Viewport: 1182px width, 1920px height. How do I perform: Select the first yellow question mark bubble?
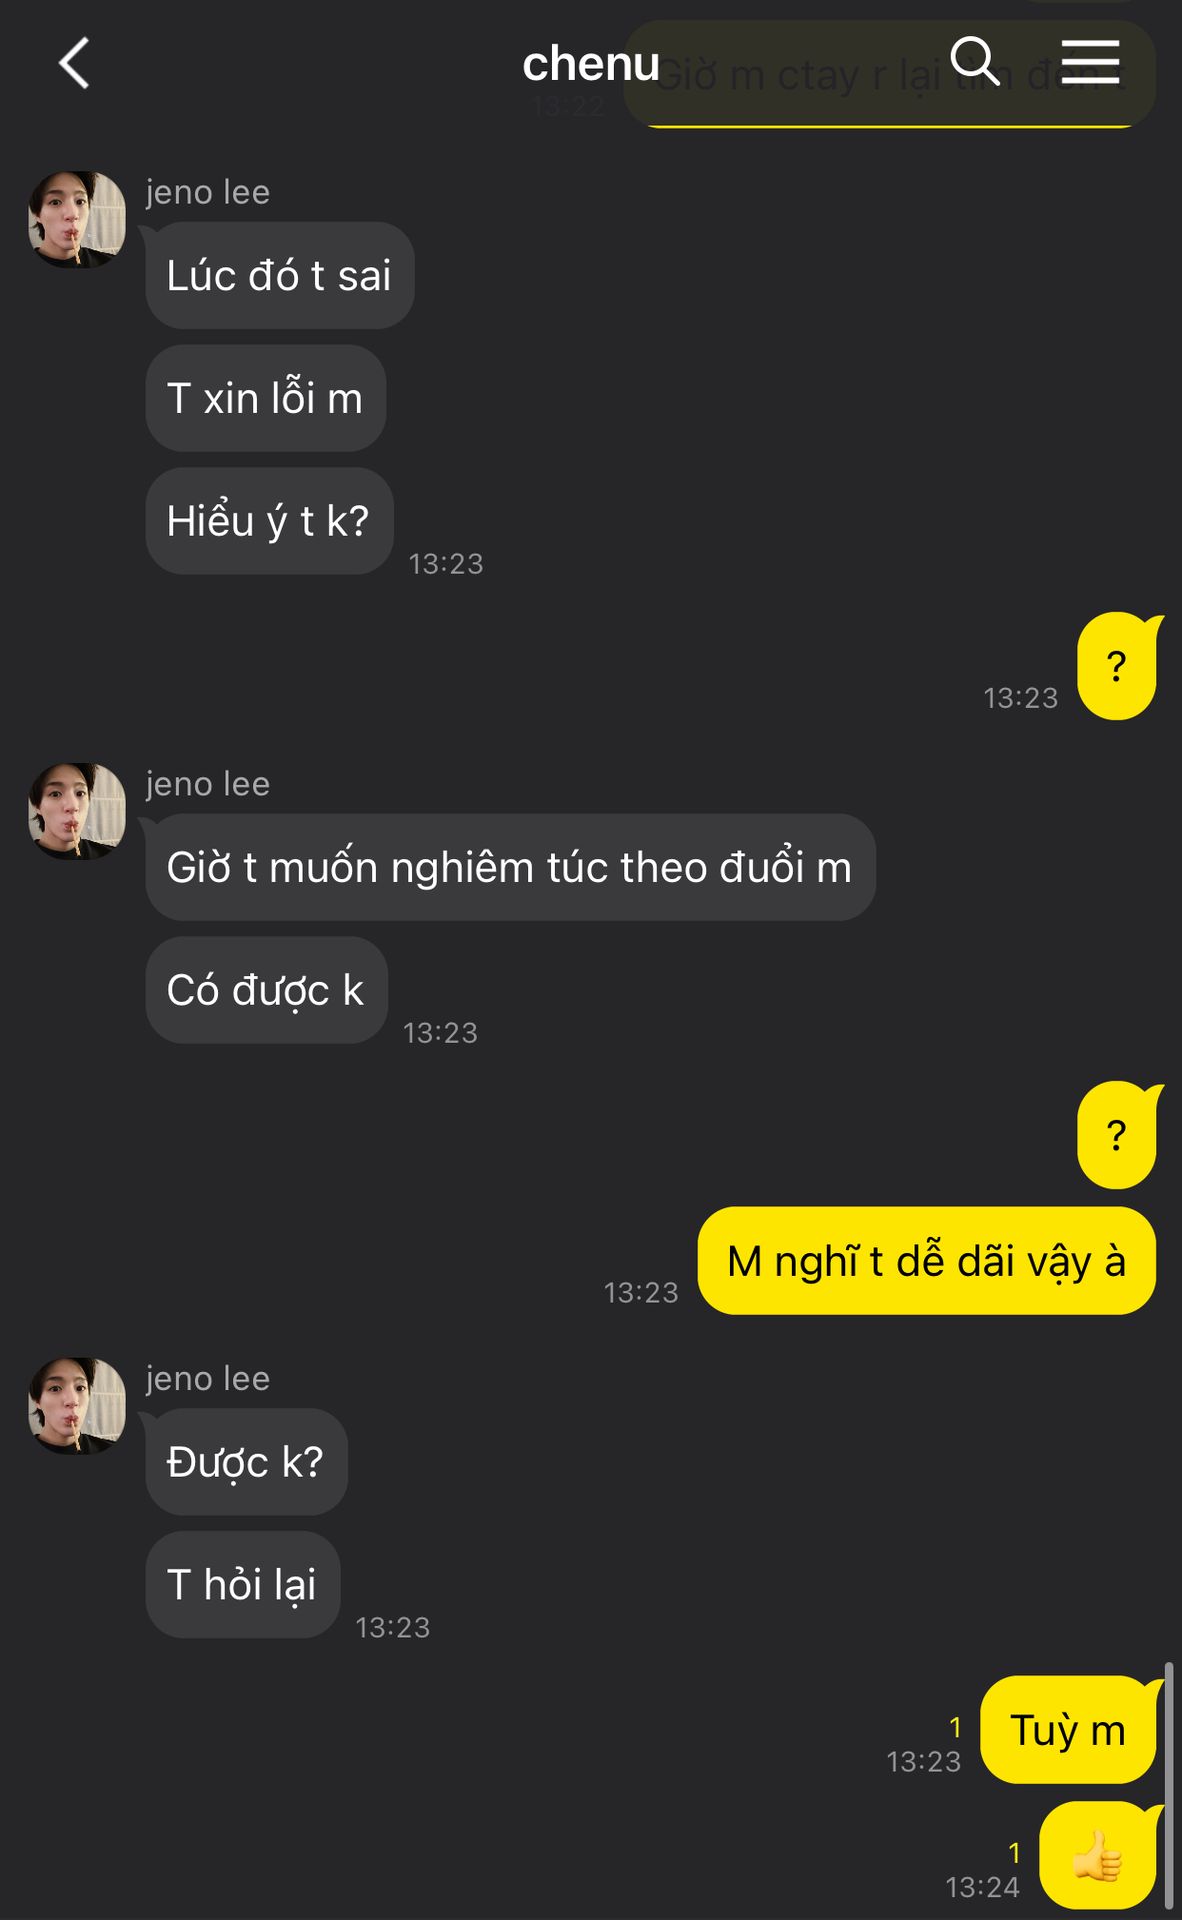1117,666
